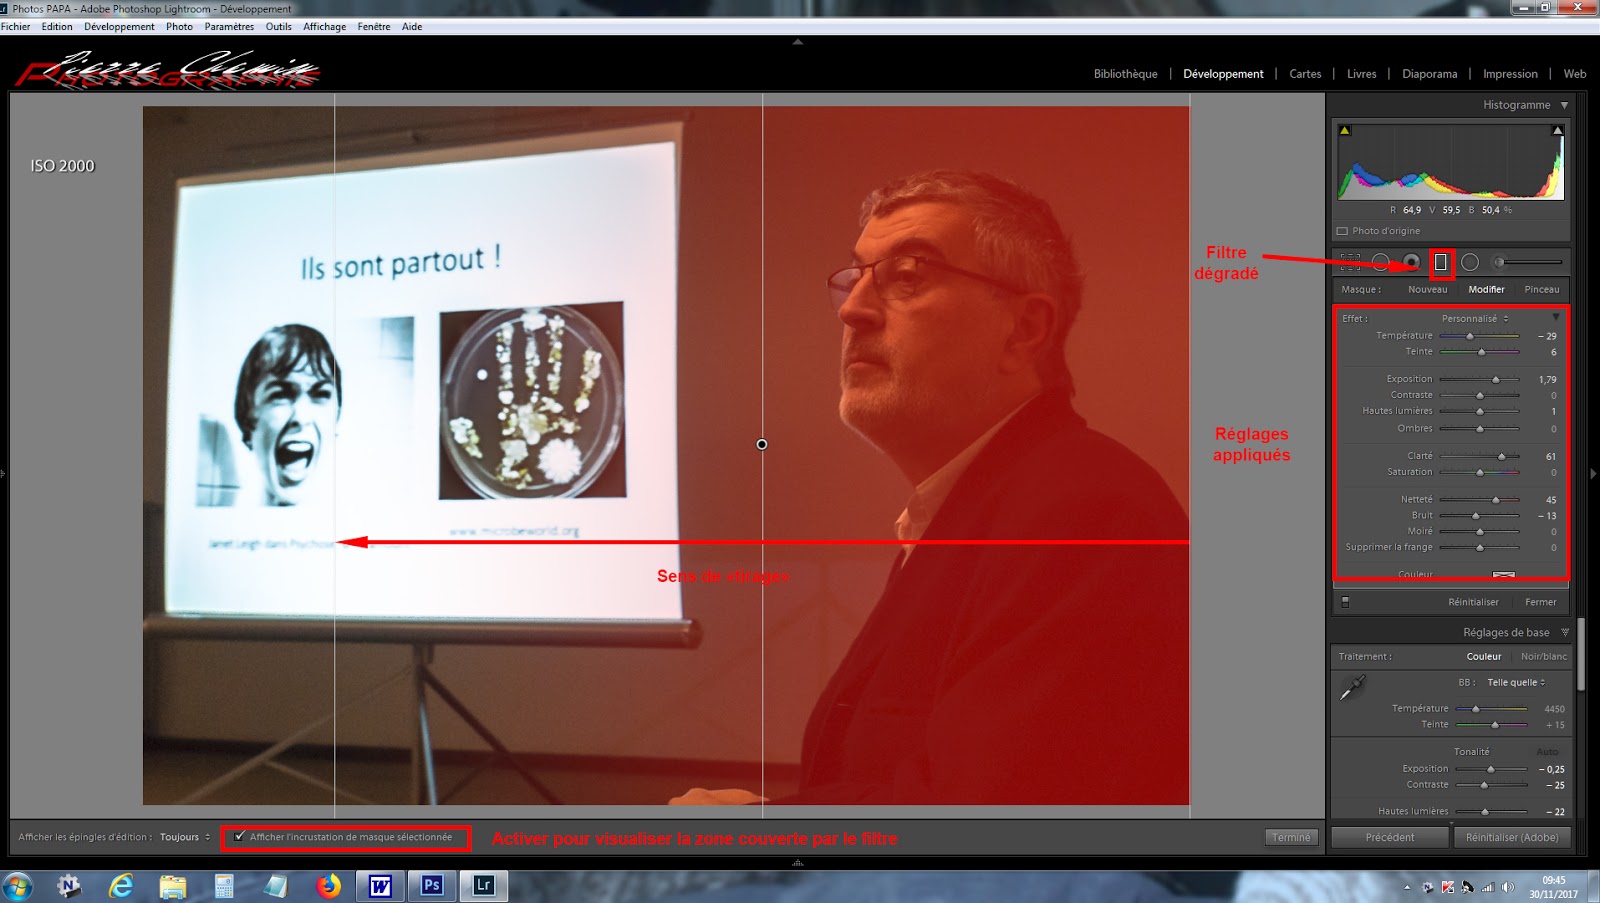Open Windows Explorer from the taskbar
Viewport: 1600px width, 903px height.
tap(173, 886)
